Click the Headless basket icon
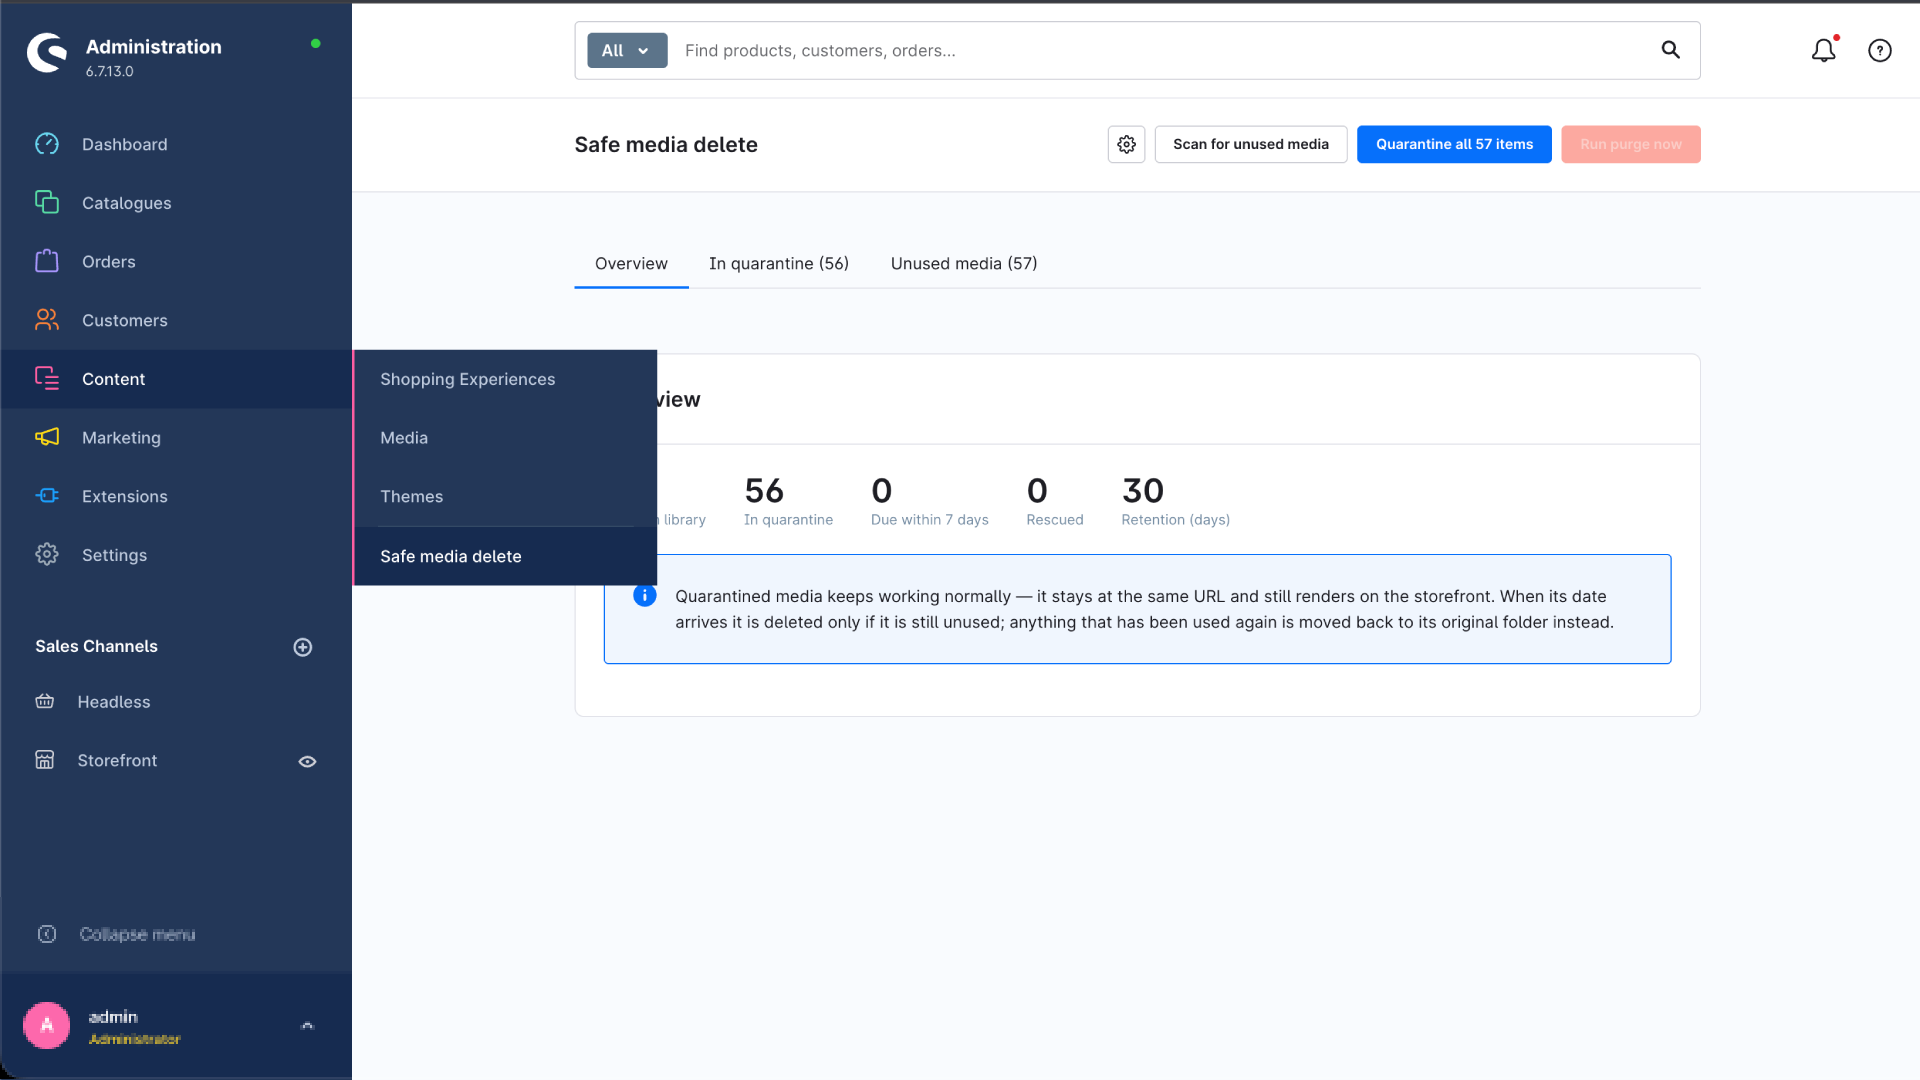1920x1080 pixels. (45, 701)
